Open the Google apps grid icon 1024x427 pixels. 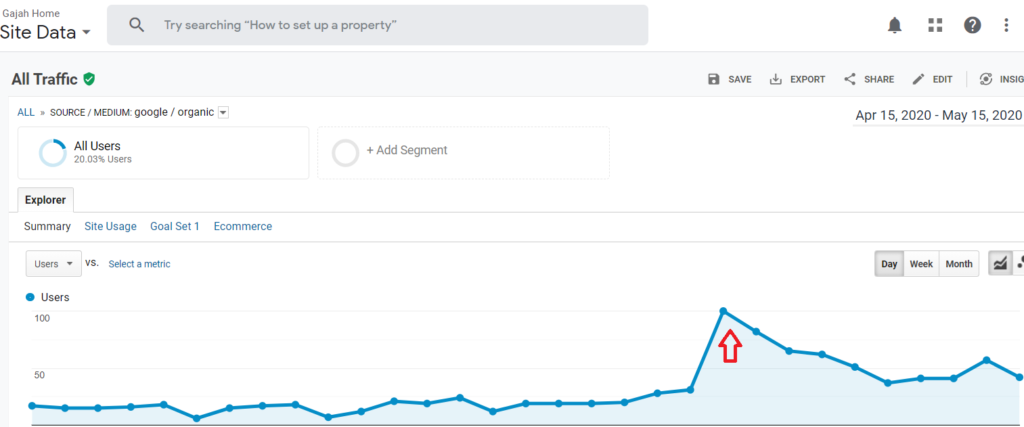pyautogui.click(x=935, y=26)
